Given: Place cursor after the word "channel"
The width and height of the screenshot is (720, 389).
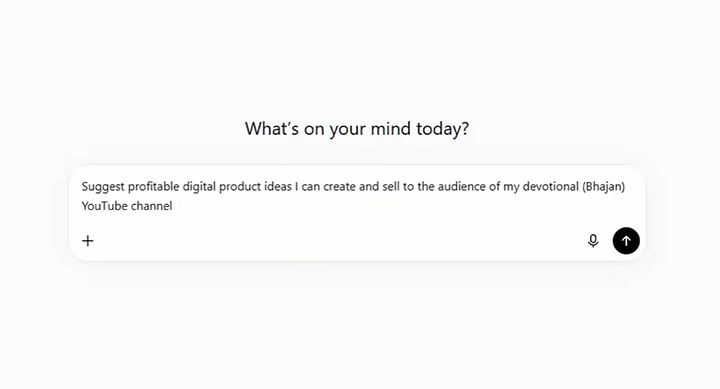Looking at the screenshot, I should tap(173, 206).
